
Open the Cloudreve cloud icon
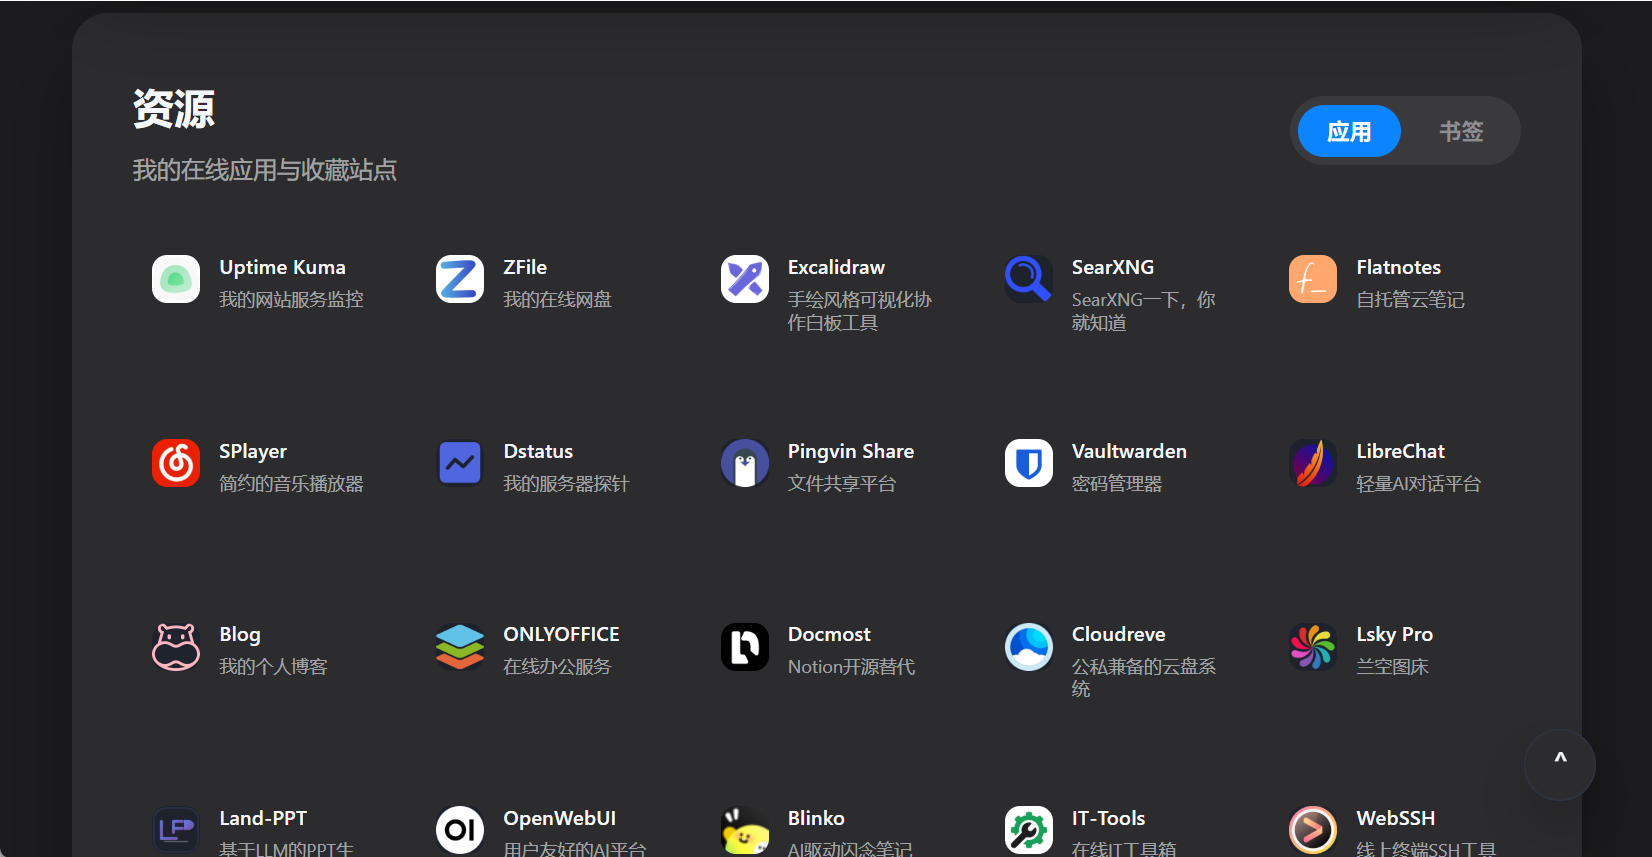point(1028,647)
